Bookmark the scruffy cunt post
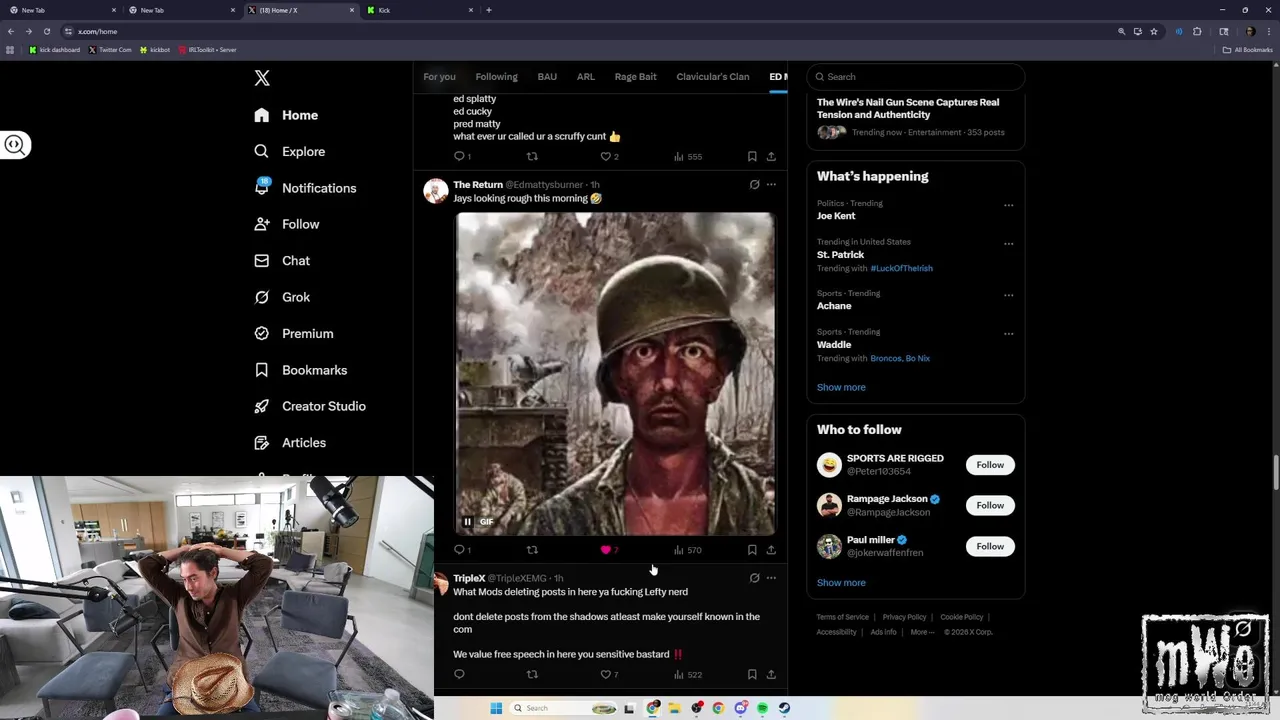The height and width of the screenshot is (720, 1280). 752,157
